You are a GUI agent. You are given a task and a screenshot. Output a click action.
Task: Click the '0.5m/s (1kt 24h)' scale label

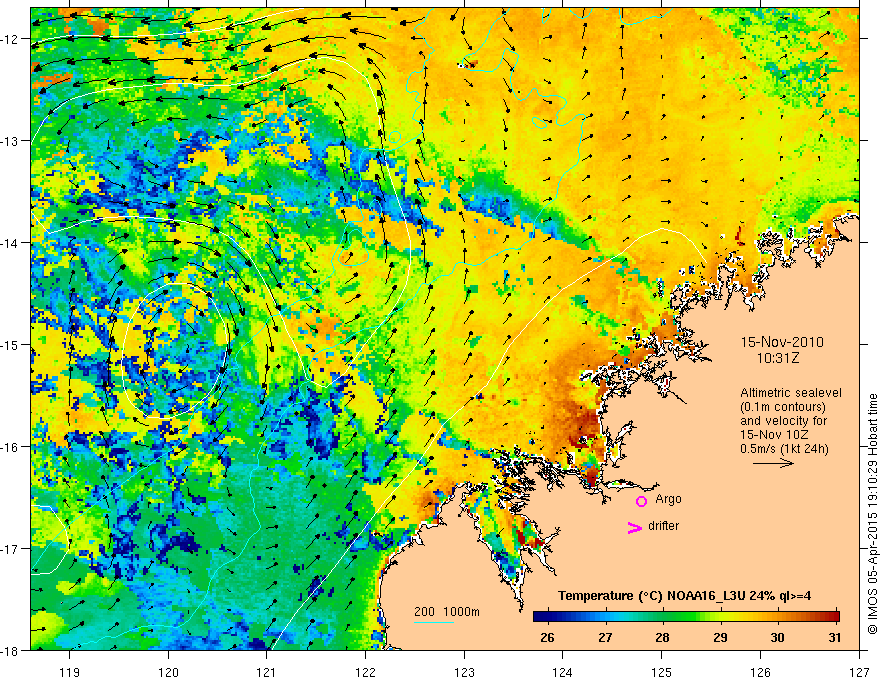tap(784, 449)
